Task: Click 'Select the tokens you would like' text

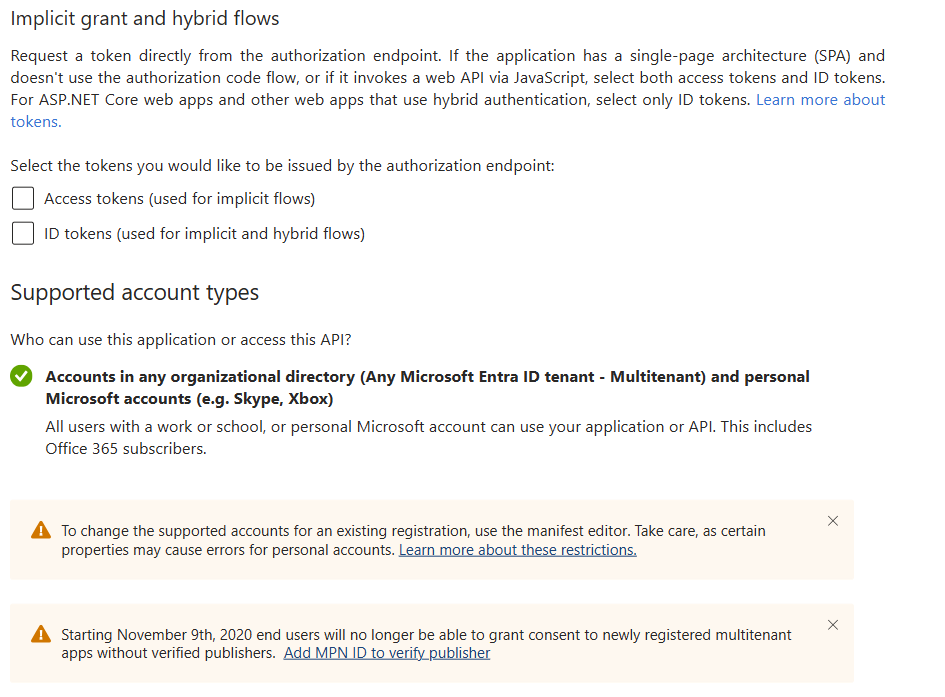Action: click(282, 166)
